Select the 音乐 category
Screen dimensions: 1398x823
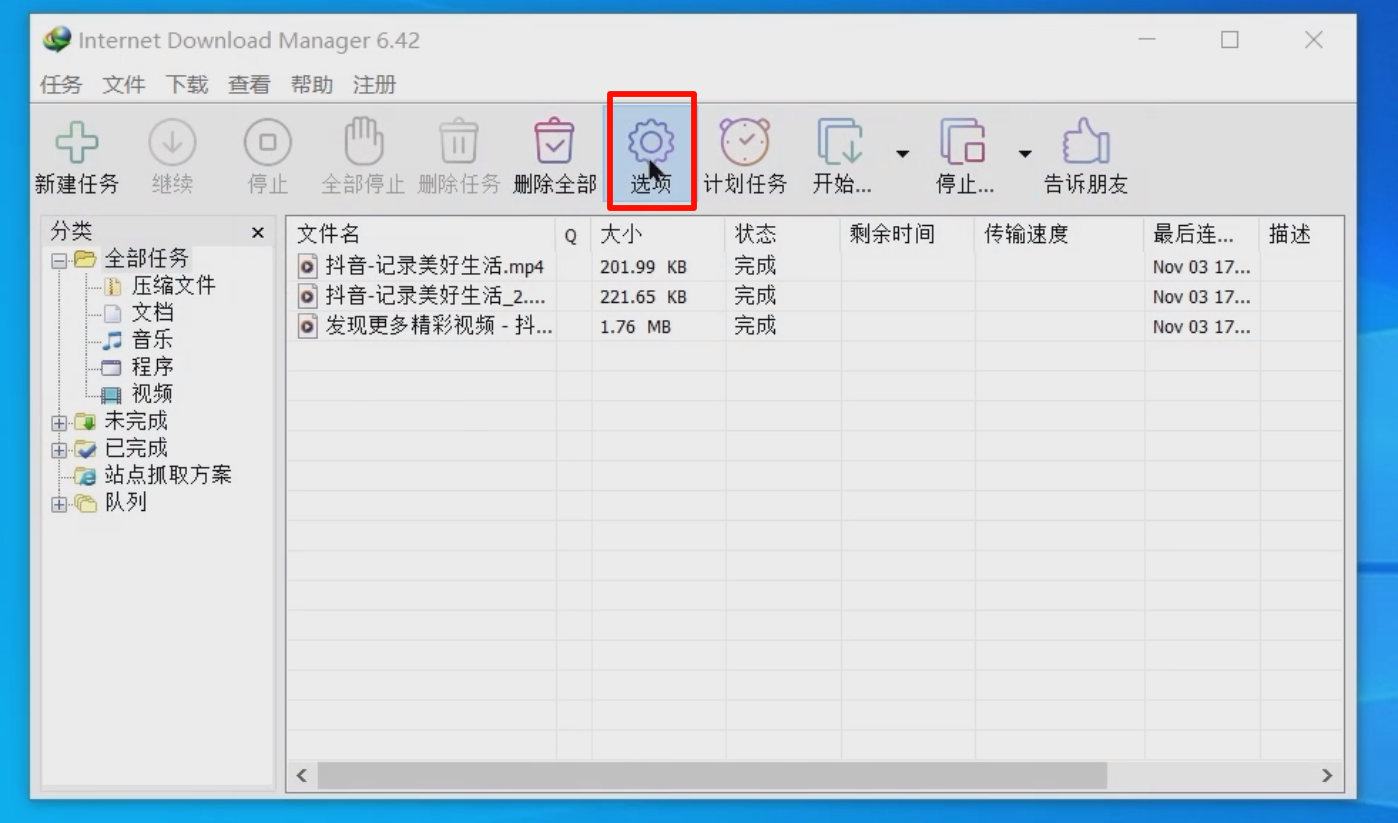152,339
